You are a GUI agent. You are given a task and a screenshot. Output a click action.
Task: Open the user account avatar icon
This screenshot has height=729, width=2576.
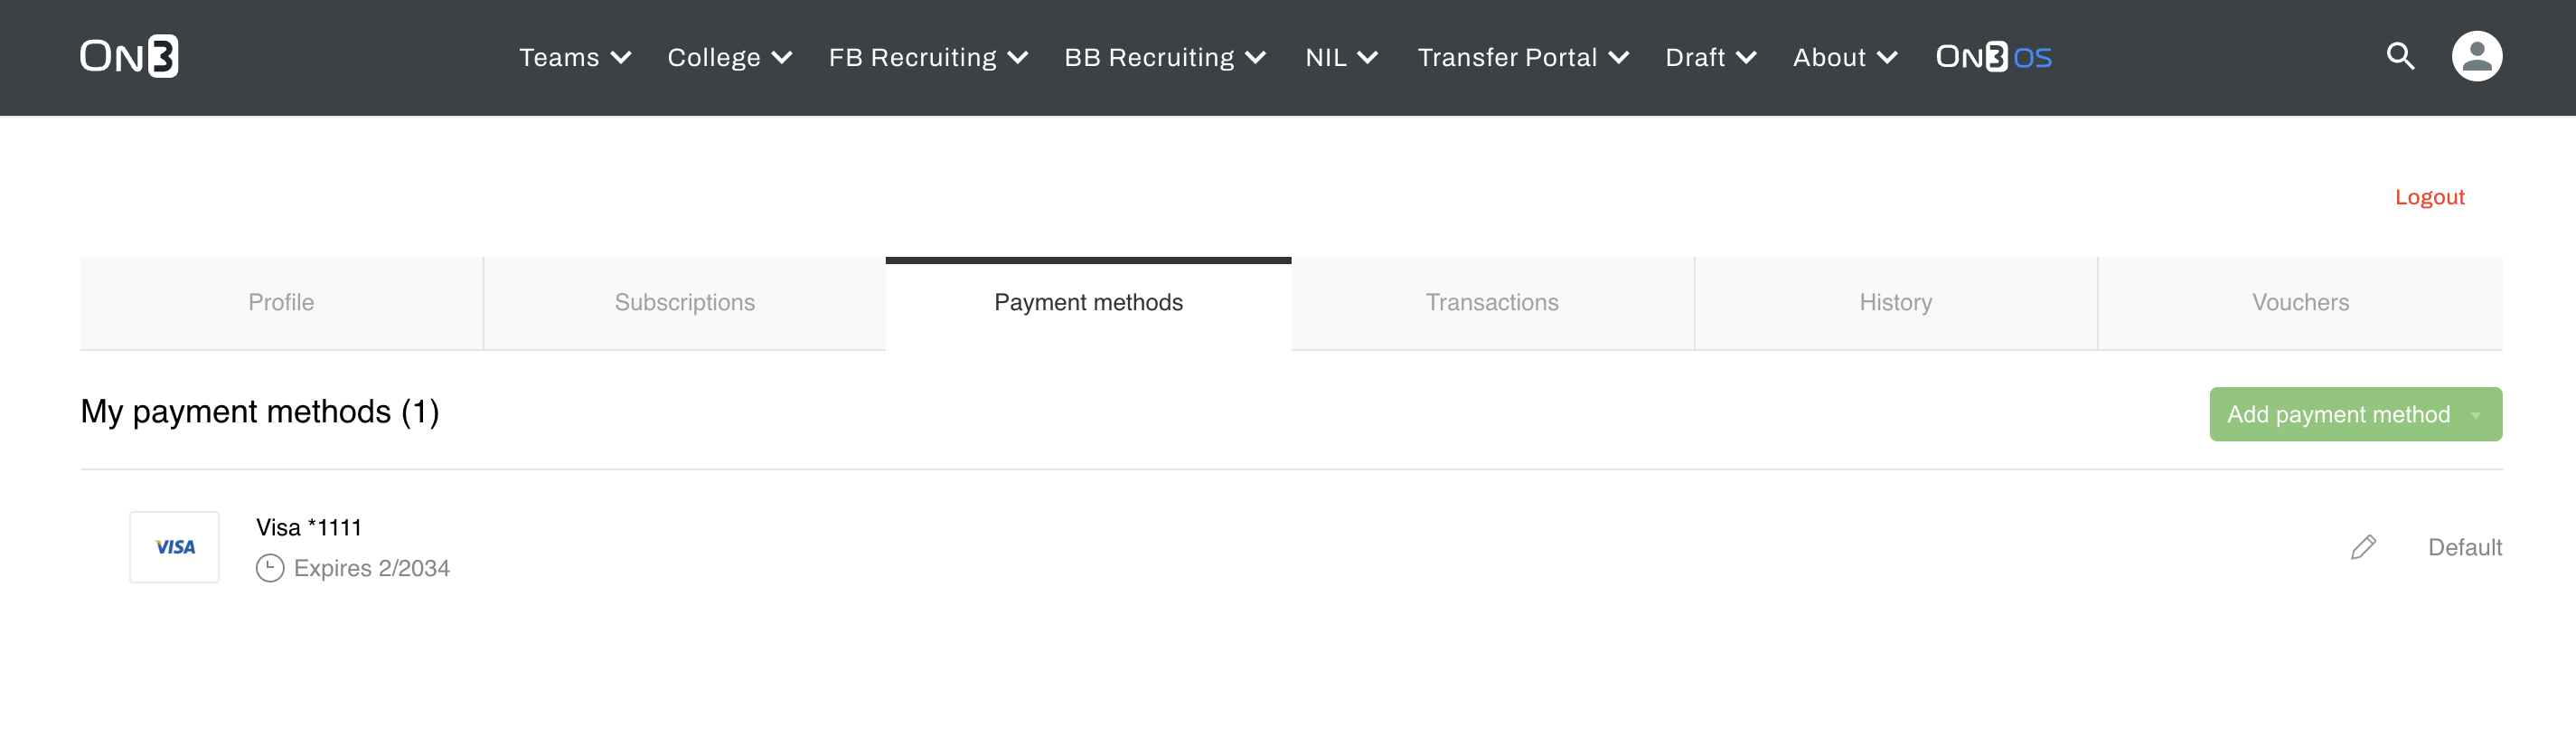2476,57
